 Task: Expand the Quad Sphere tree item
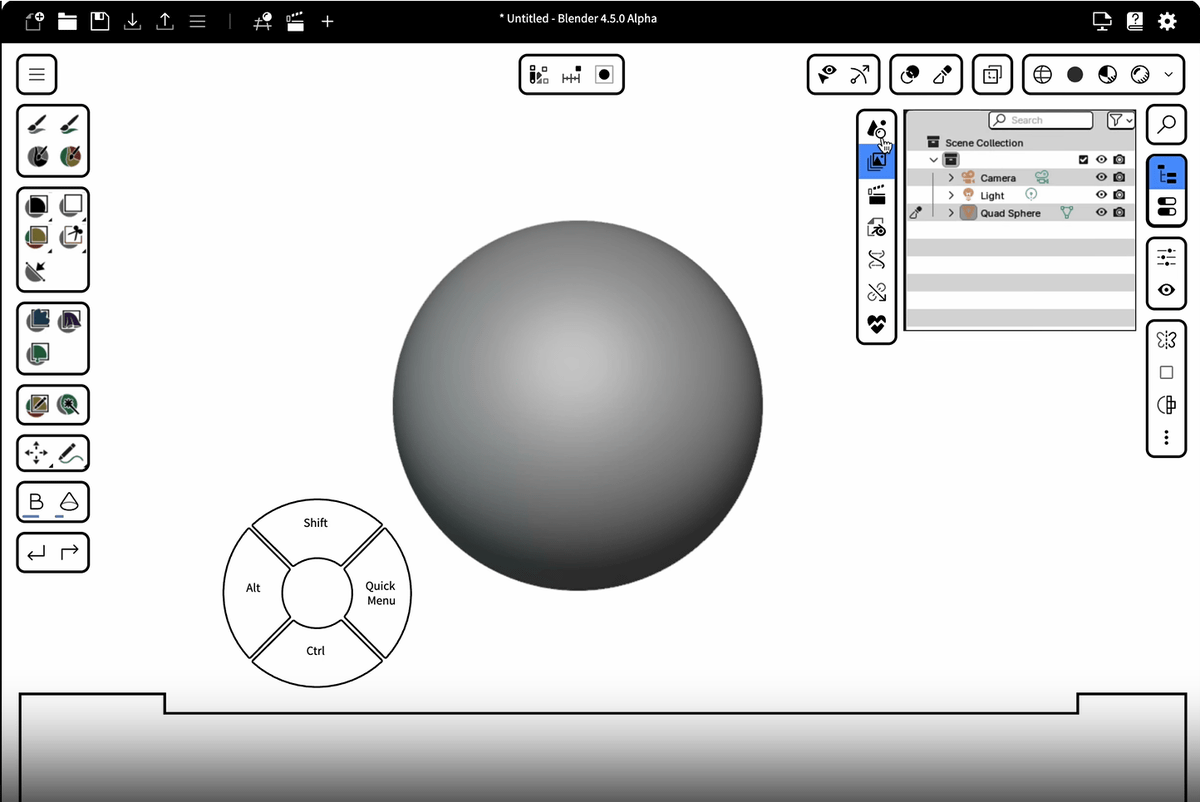coord(951,213)
